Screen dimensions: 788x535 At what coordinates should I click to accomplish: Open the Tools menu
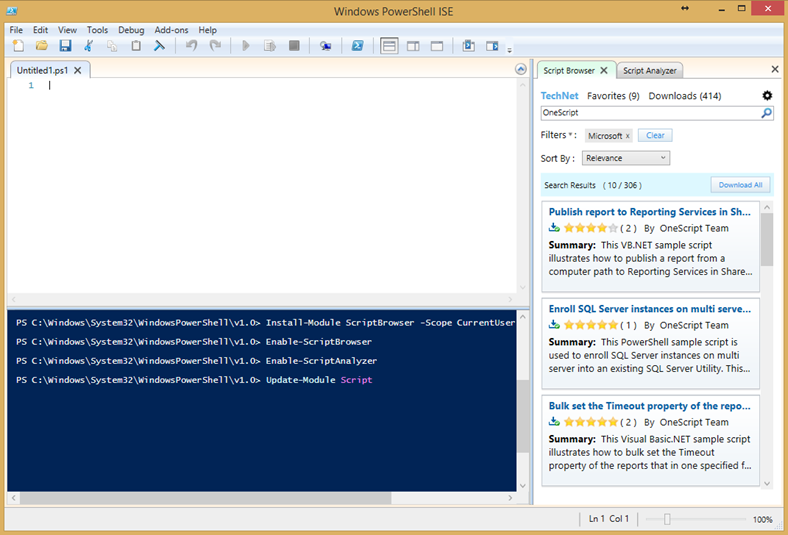[97, 30]
